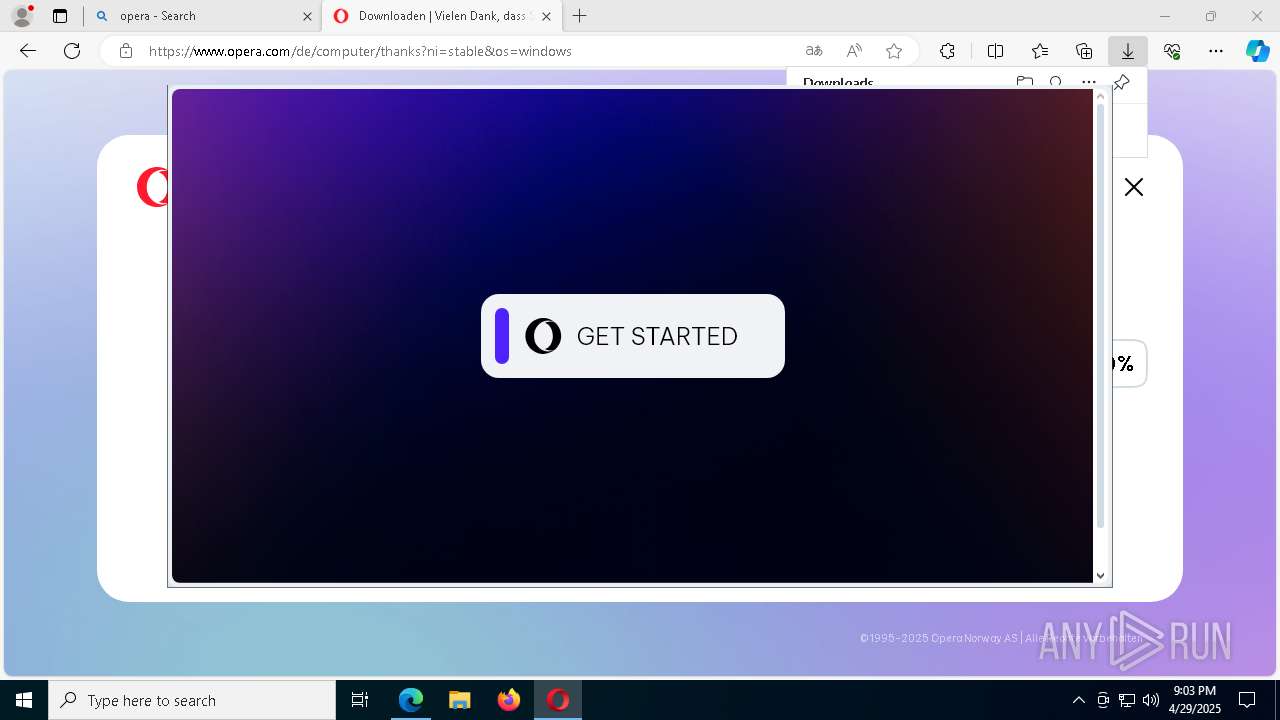The width and height of the screenshot is (1280, 720).
Task: Launch Firefox from the taskbar
Action: [x=509, y=700]
